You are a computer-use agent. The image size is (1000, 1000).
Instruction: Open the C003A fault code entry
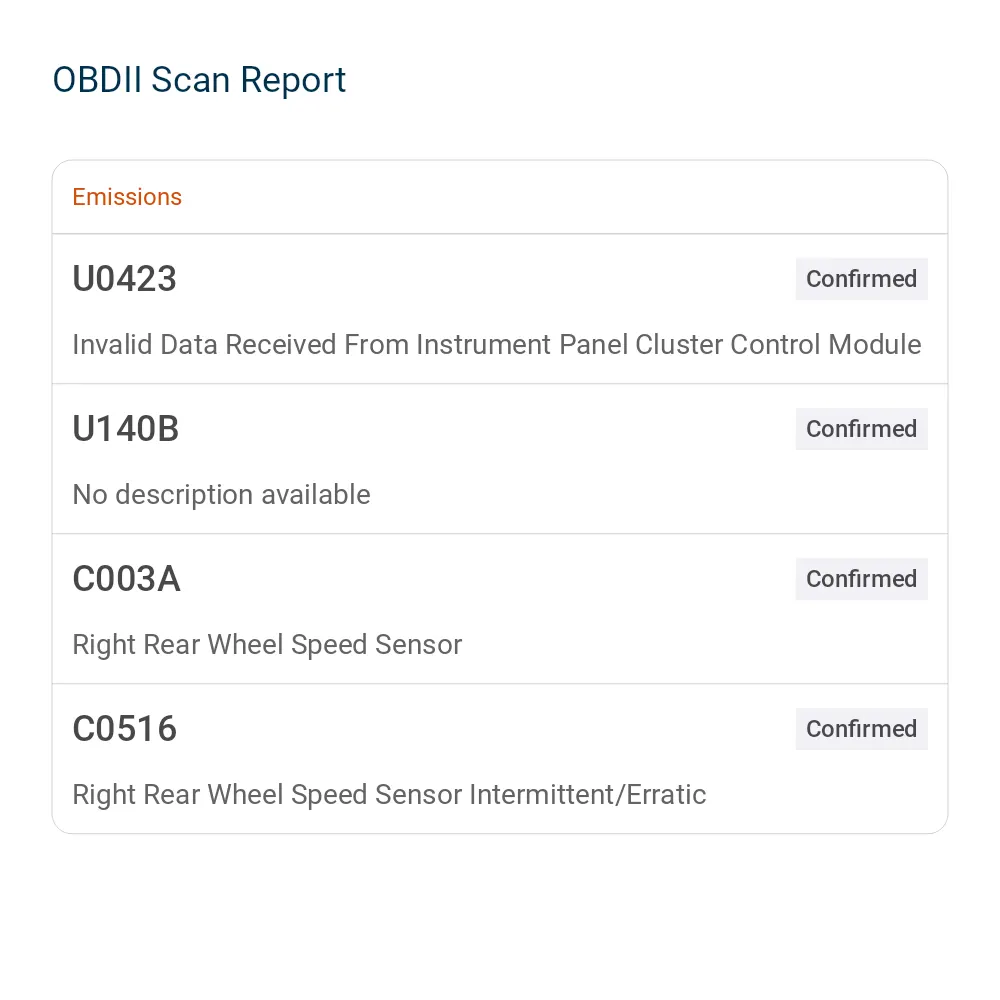tap(126, 578)
